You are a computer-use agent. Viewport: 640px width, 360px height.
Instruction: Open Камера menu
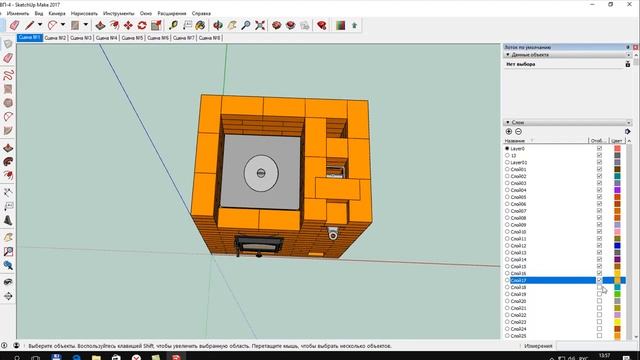57,13
